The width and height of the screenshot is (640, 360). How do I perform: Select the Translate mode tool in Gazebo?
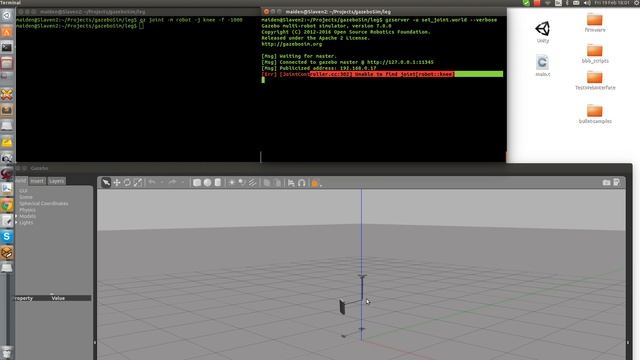tap(117, 182)
